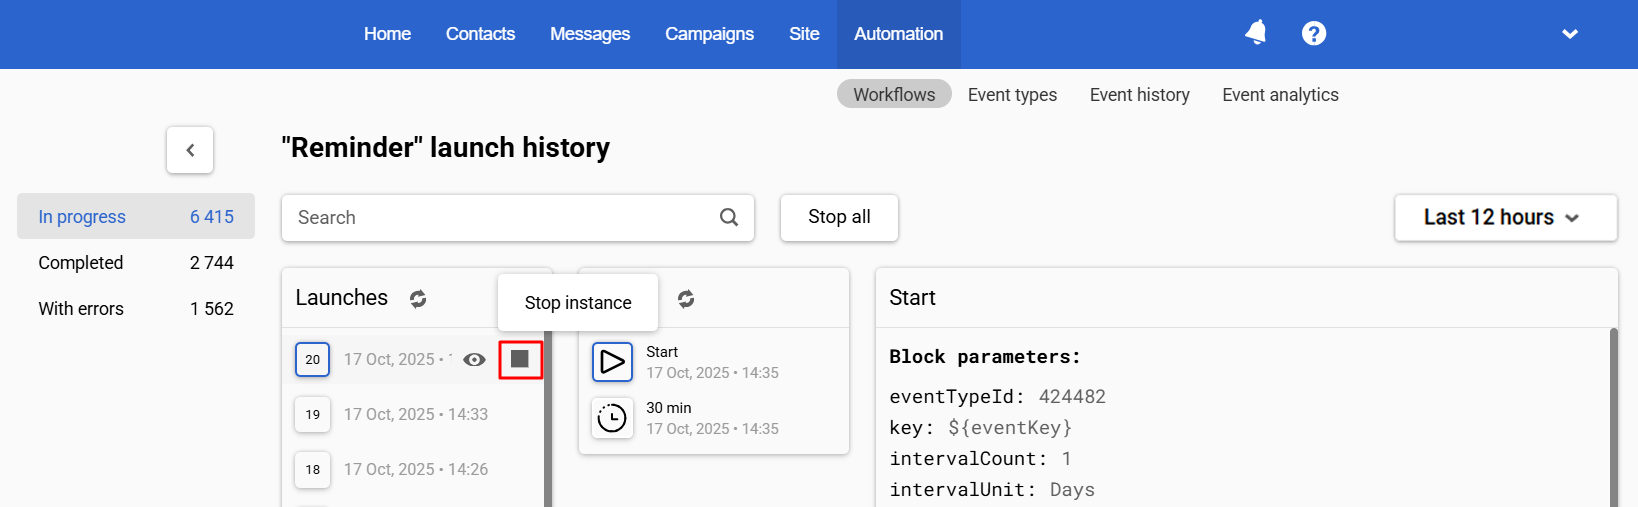Click the Launches list scrollbar

548,418
